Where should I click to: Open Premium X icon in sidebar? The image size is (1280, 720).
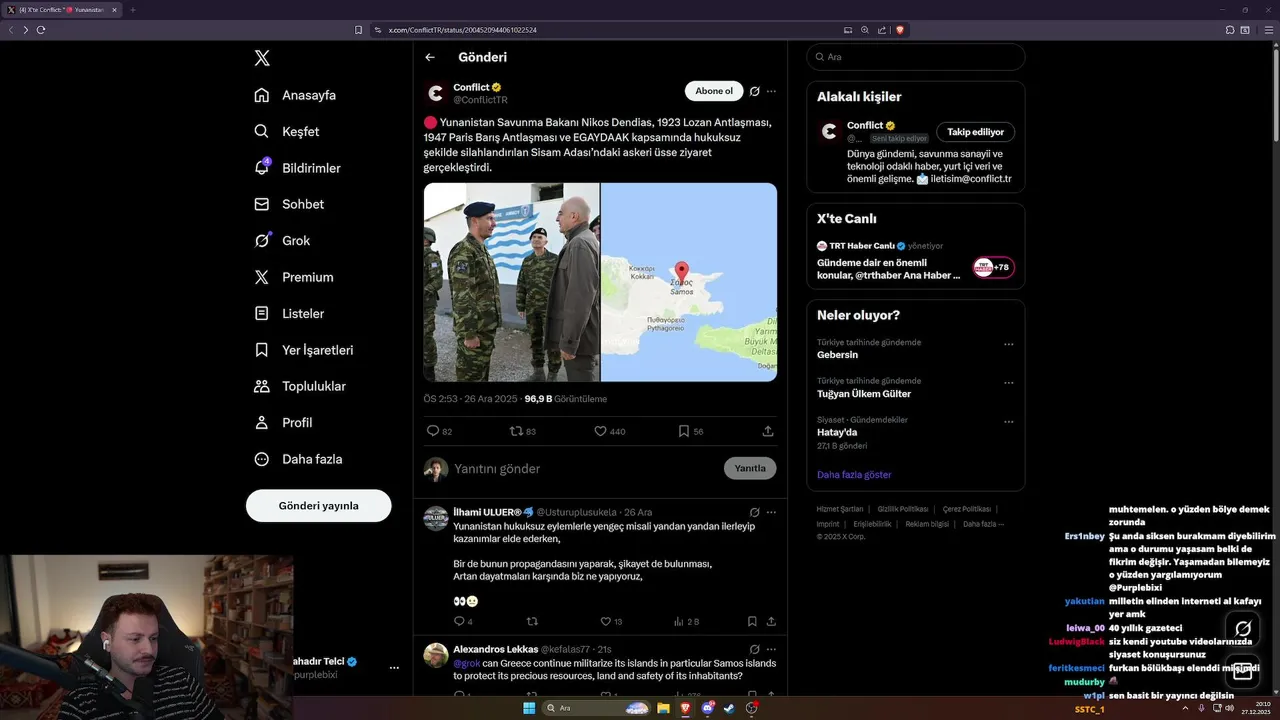(262, 277)
